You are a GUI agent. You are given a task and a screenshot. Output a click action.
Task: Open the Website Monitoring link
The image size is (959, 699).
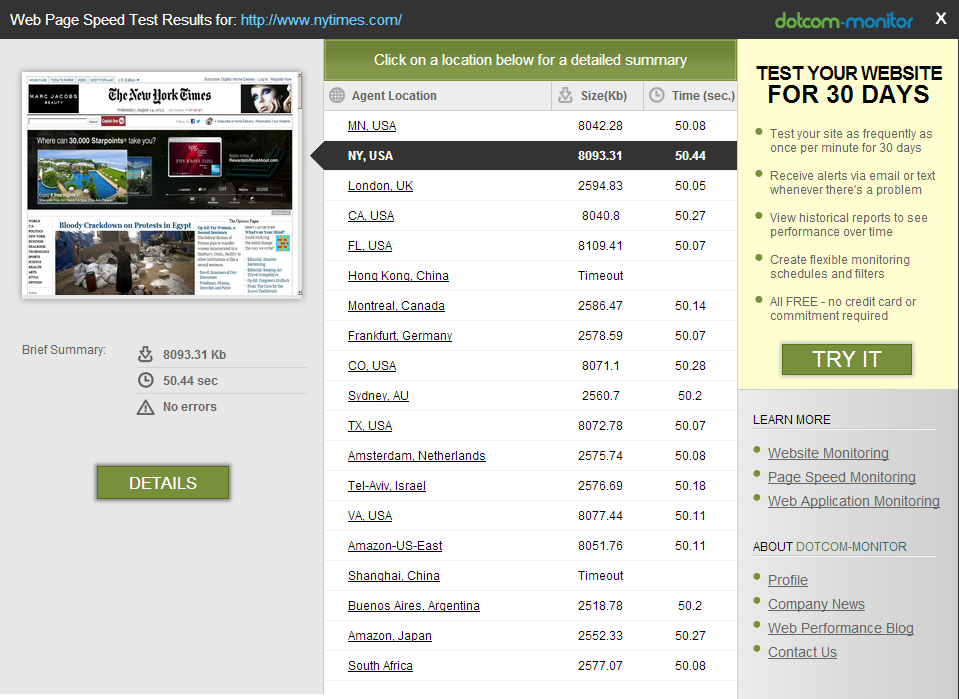click(x=828, y=453)
